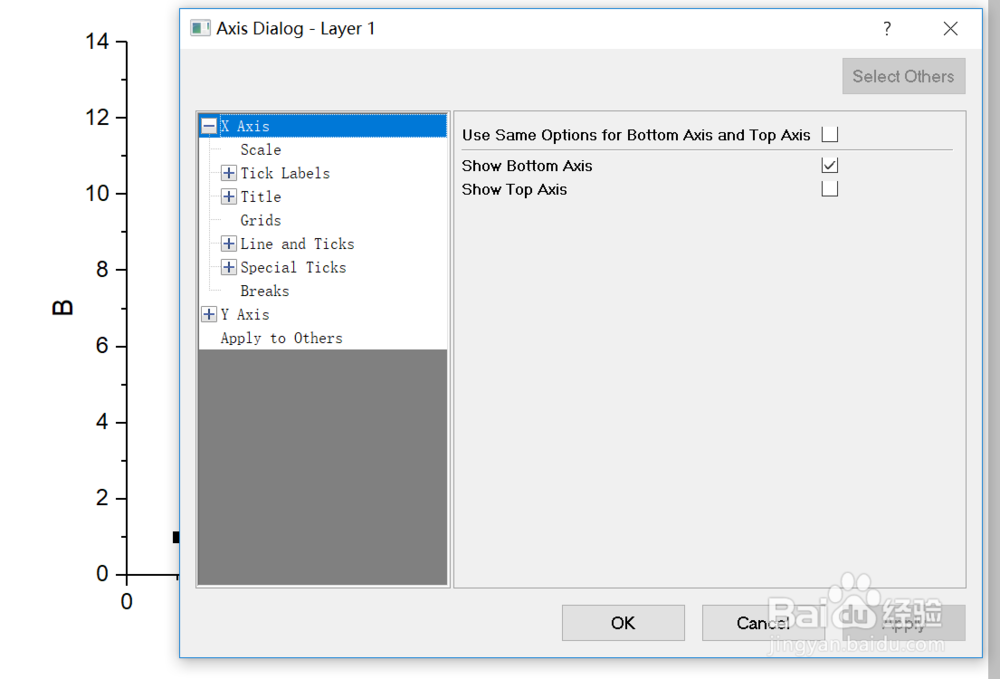Open the Title settings item
The height and width of the screenshot is (679, 1000).
pyautogui.click(x=260, y=196)
